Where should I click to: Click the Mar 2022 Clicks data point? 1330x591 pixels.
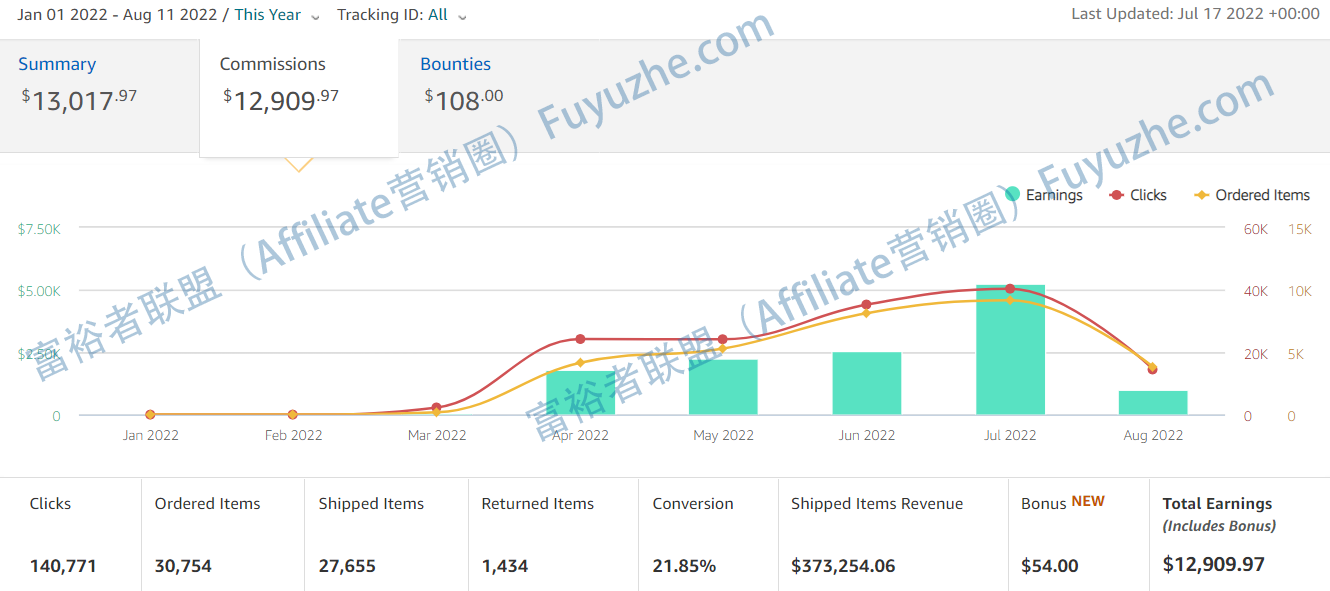point(437,407)
